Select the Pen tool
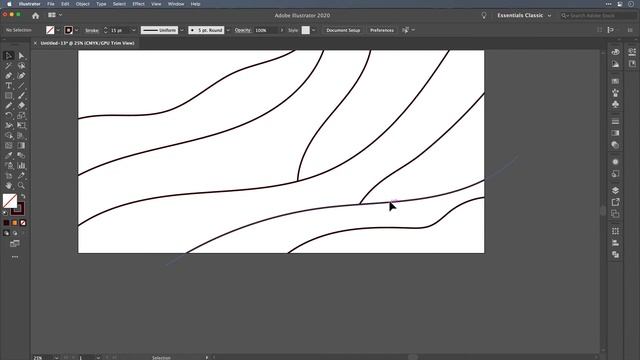Screen dimensions: 640x360 (9, 76)
